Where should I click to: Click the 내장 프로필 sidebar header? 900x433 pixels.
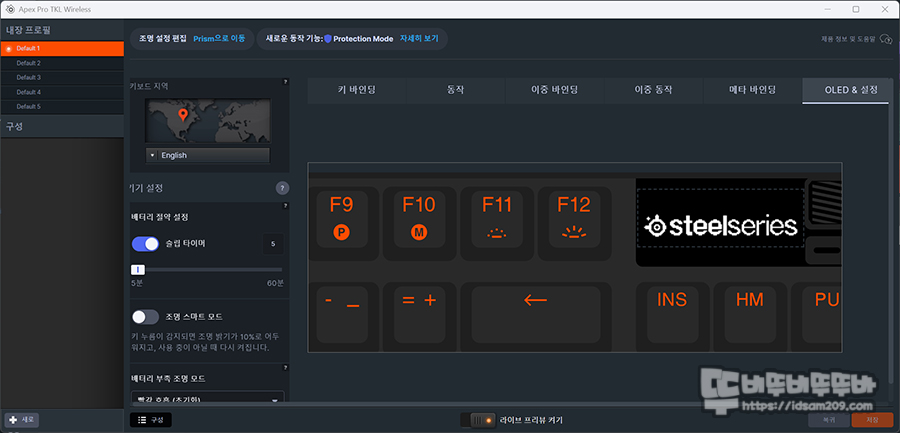pos(62,30)
